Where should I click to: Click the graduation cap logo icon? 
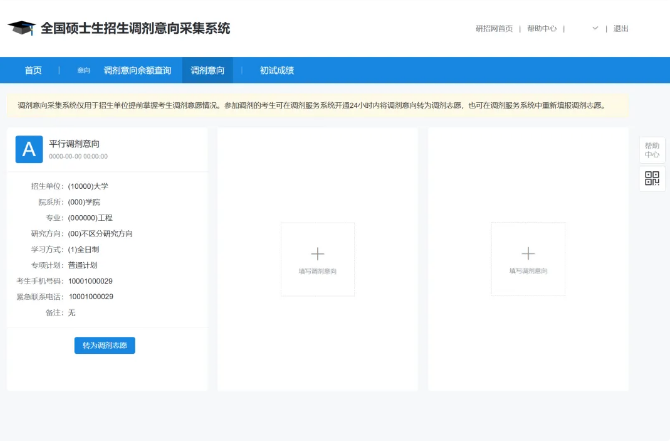(x=21, y=28)
